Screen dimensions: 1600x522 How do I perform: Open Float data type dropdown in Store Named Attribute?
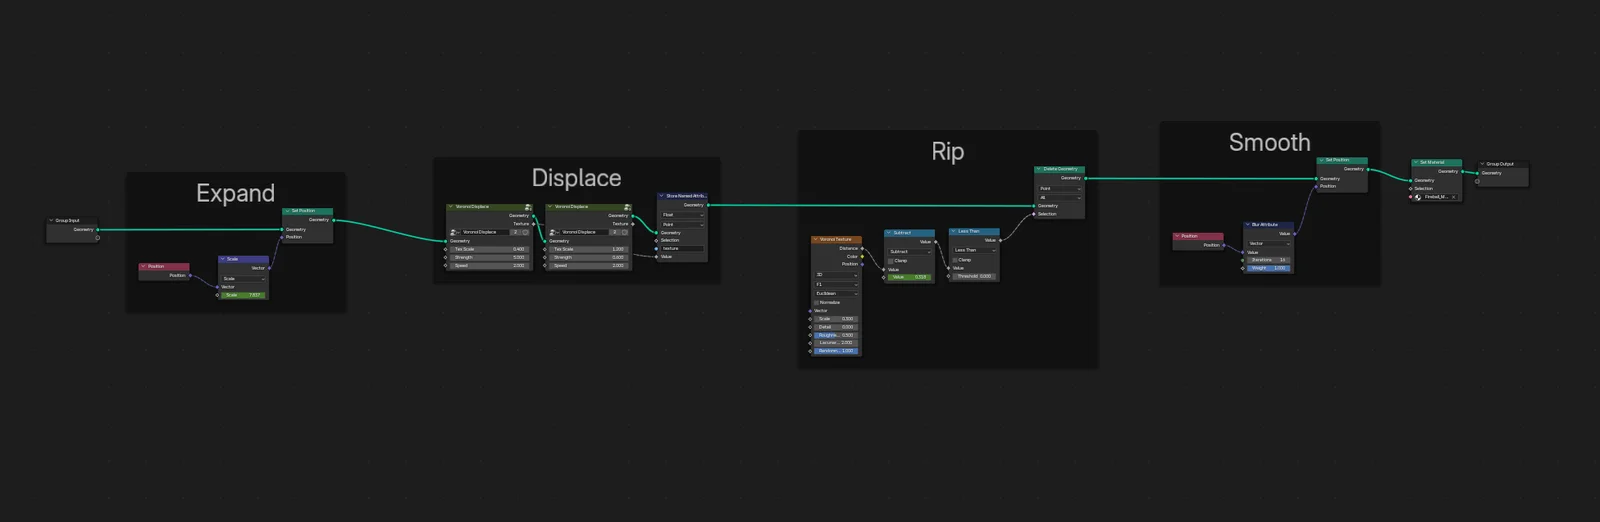[682, 215]
